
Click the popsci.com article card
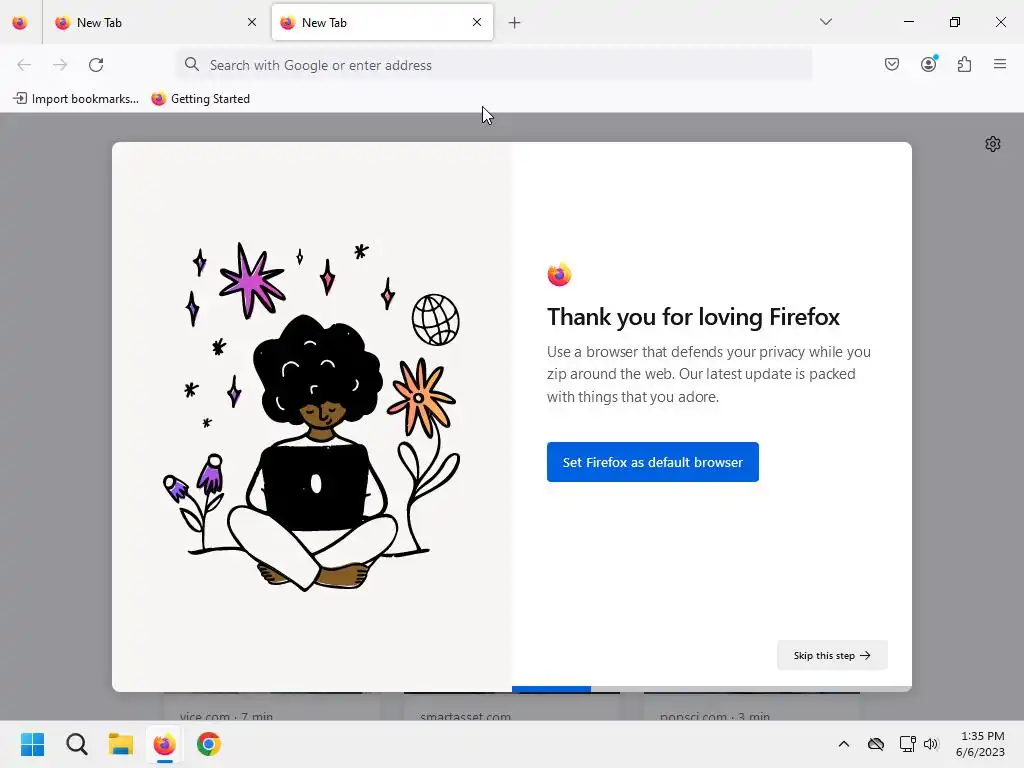pos(752,707)
